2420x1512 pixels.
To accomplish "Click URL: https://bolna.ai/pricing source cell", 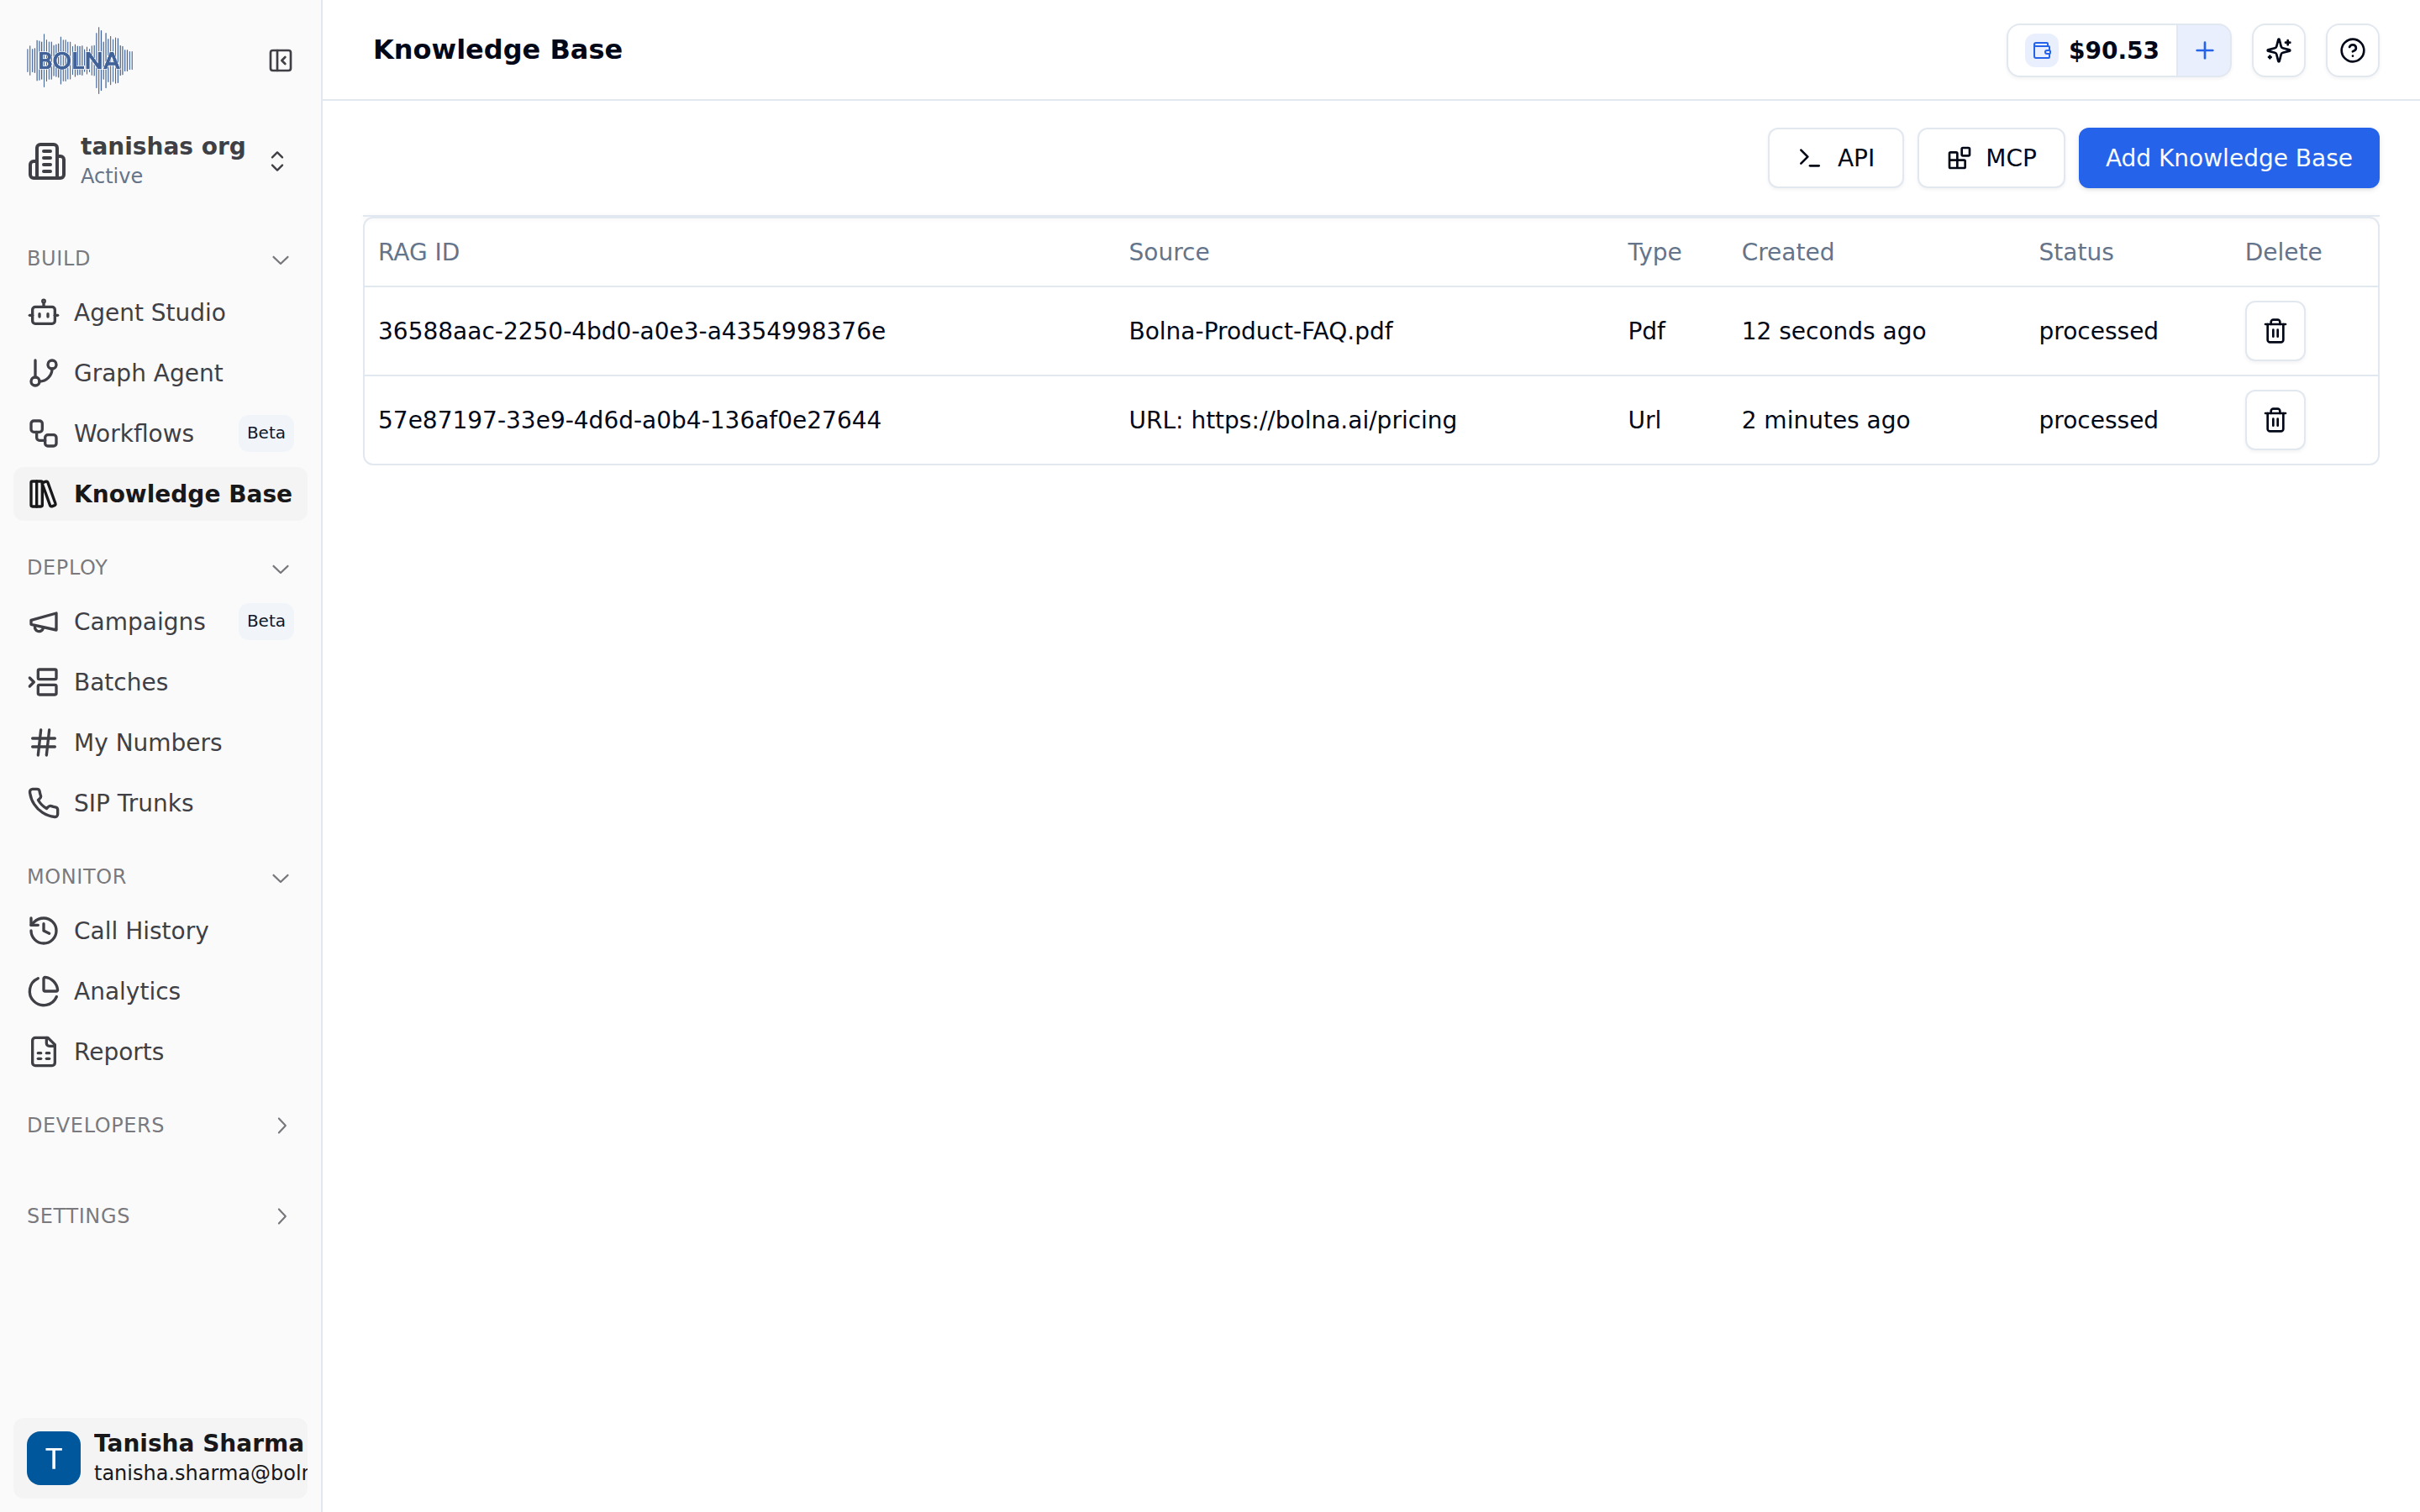I will click(x=1292, y=420).
